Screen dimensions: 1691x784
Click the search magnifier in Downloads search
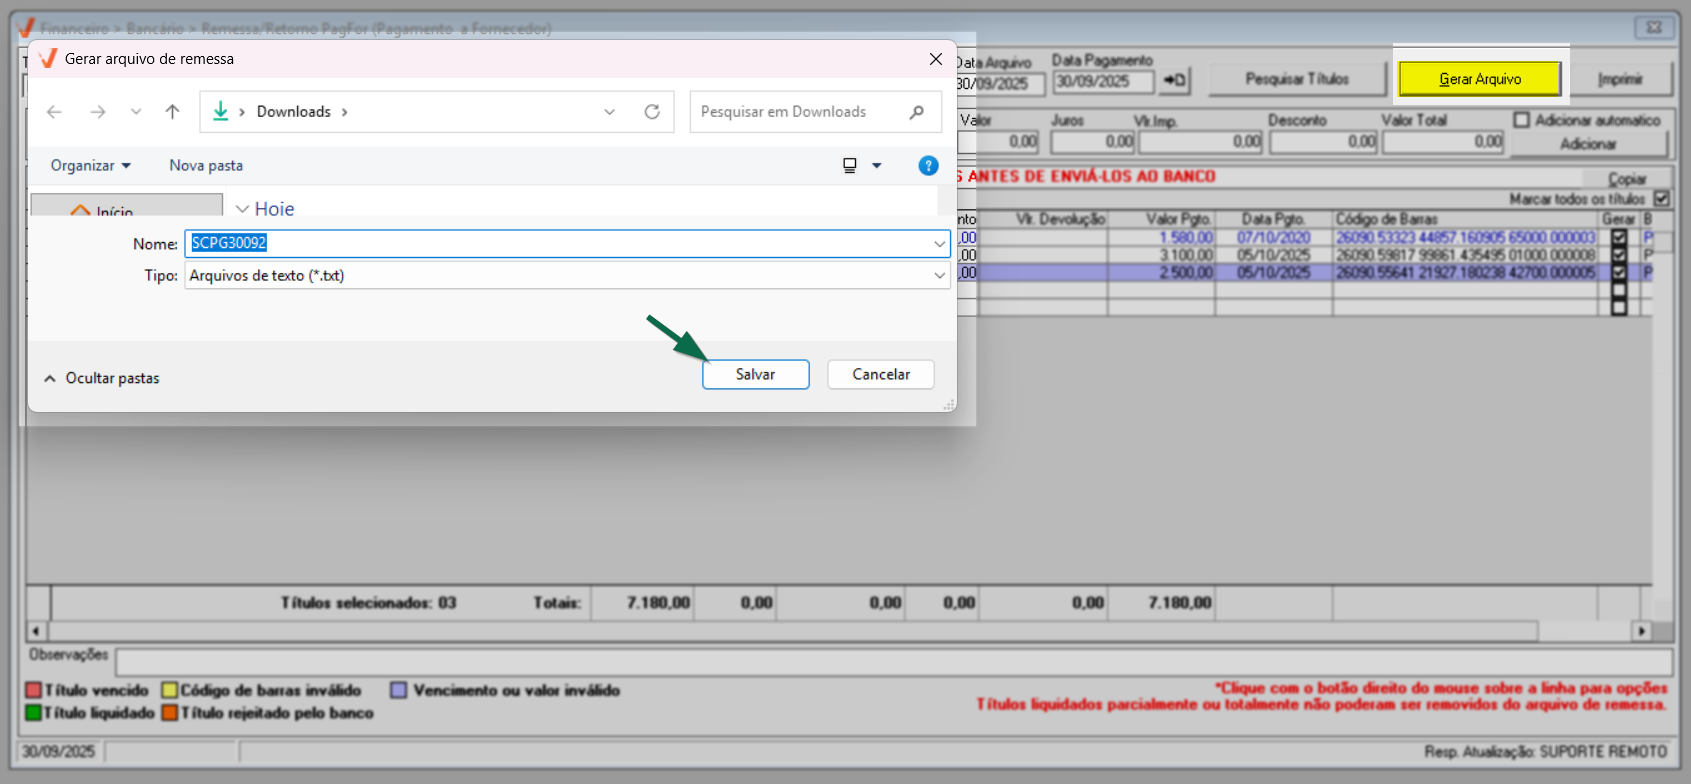[x=916, y=112]
